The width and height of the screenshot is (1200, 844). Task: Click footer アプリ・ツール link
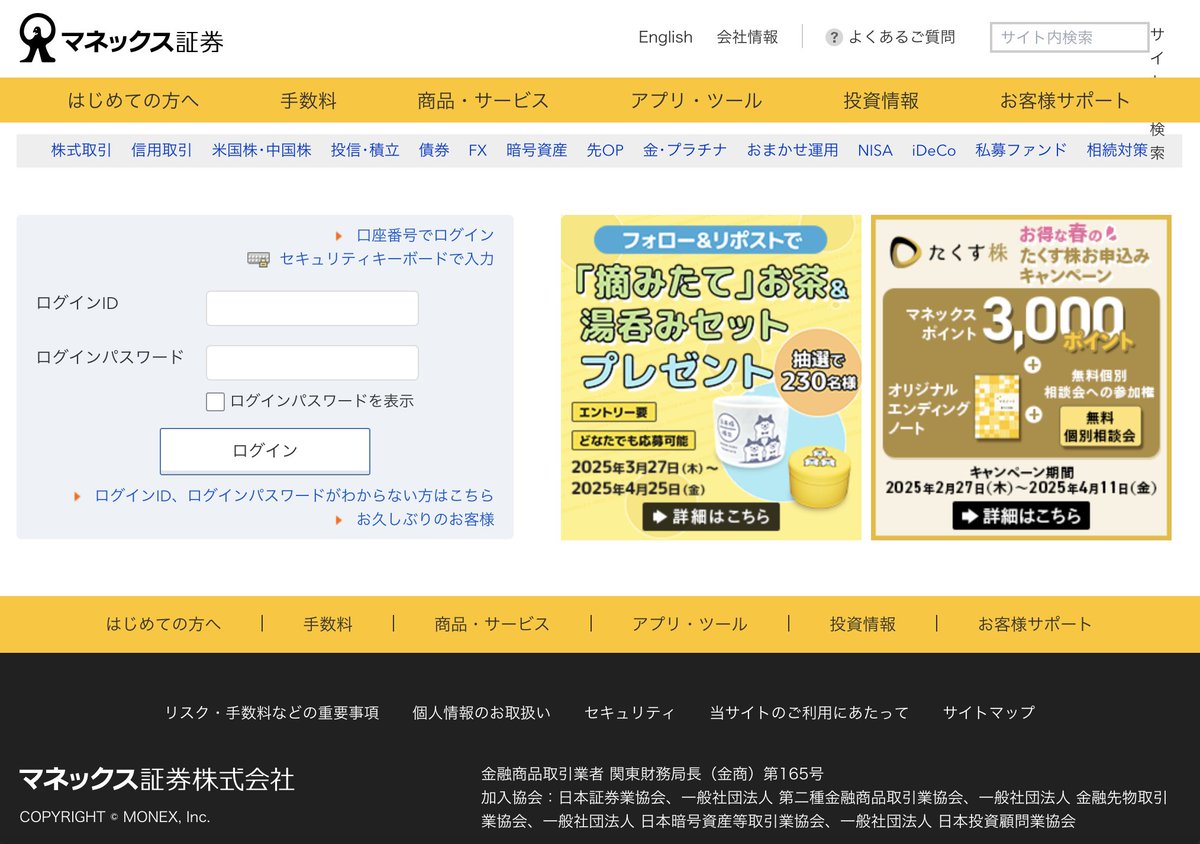(x=689, y=624)
